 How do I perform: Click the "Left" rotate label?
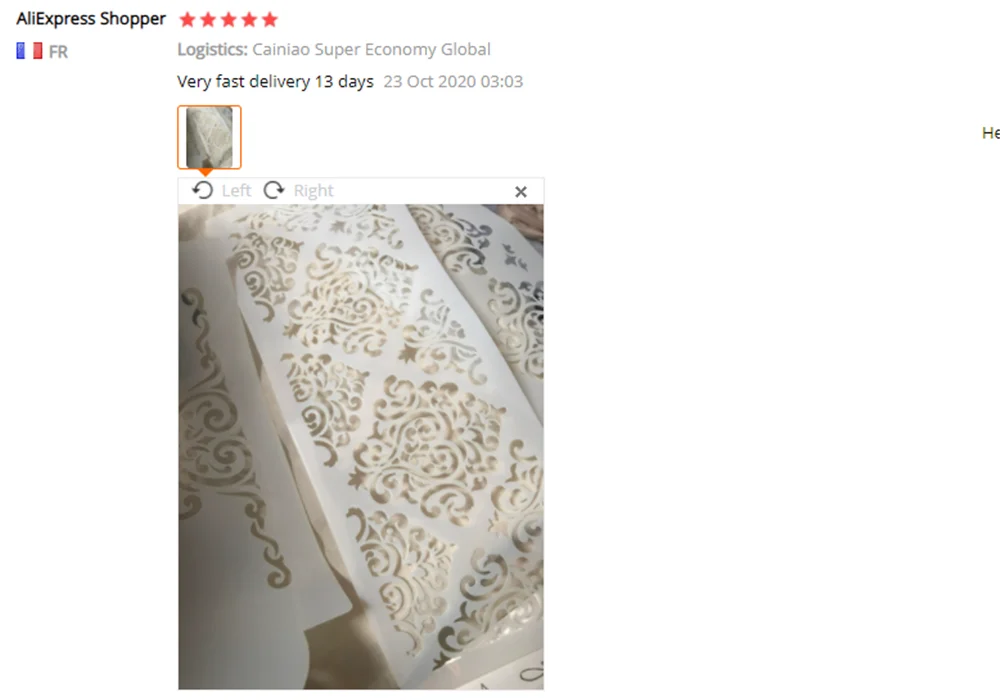[x=237, y=191]
